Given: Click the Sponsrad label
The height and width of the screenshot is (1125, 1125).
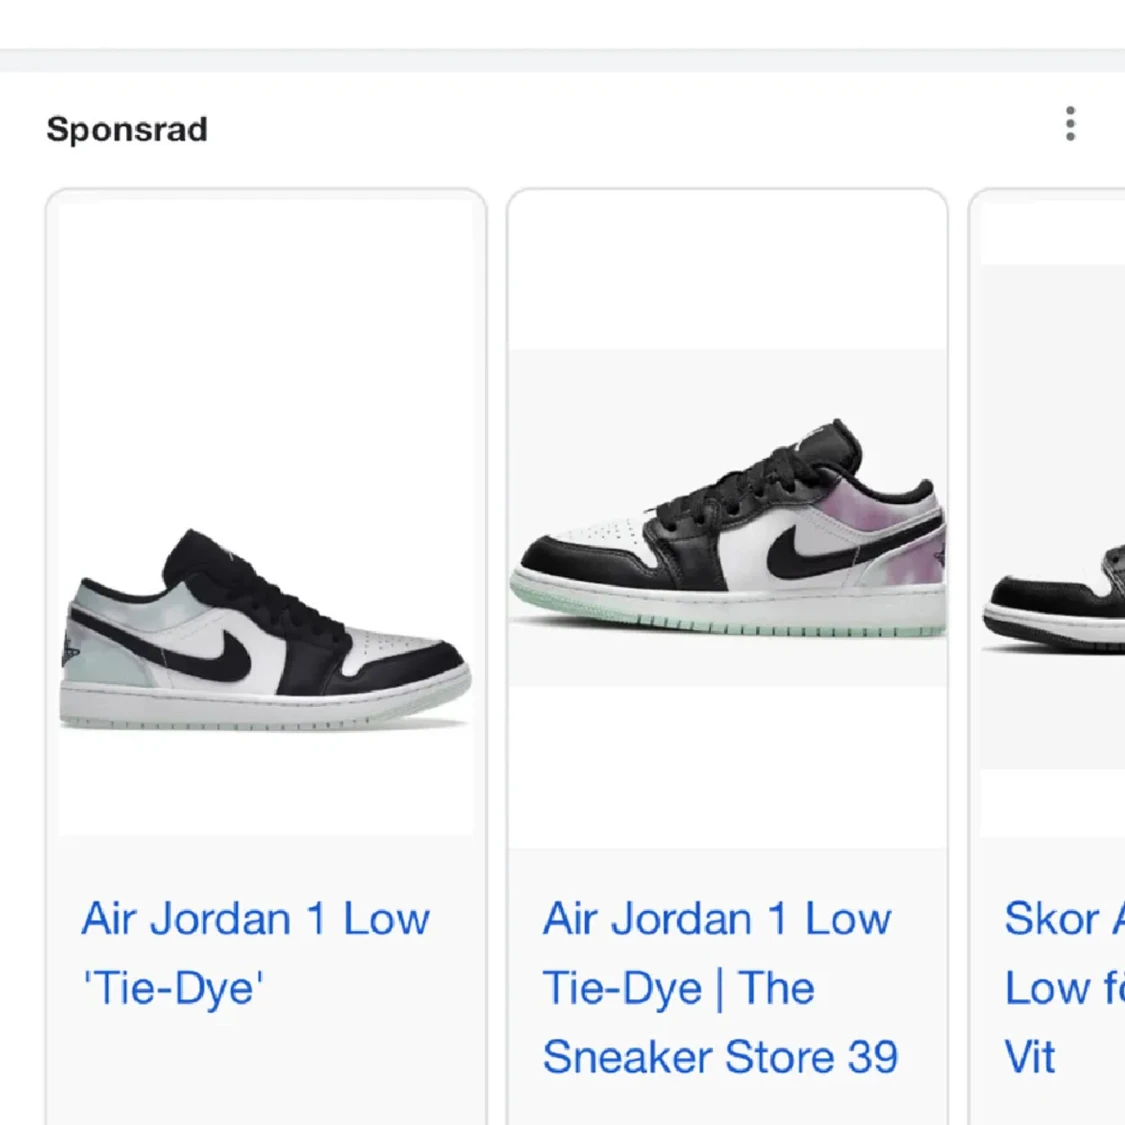Looking at the screenshot, I should [x=127, y=130].
